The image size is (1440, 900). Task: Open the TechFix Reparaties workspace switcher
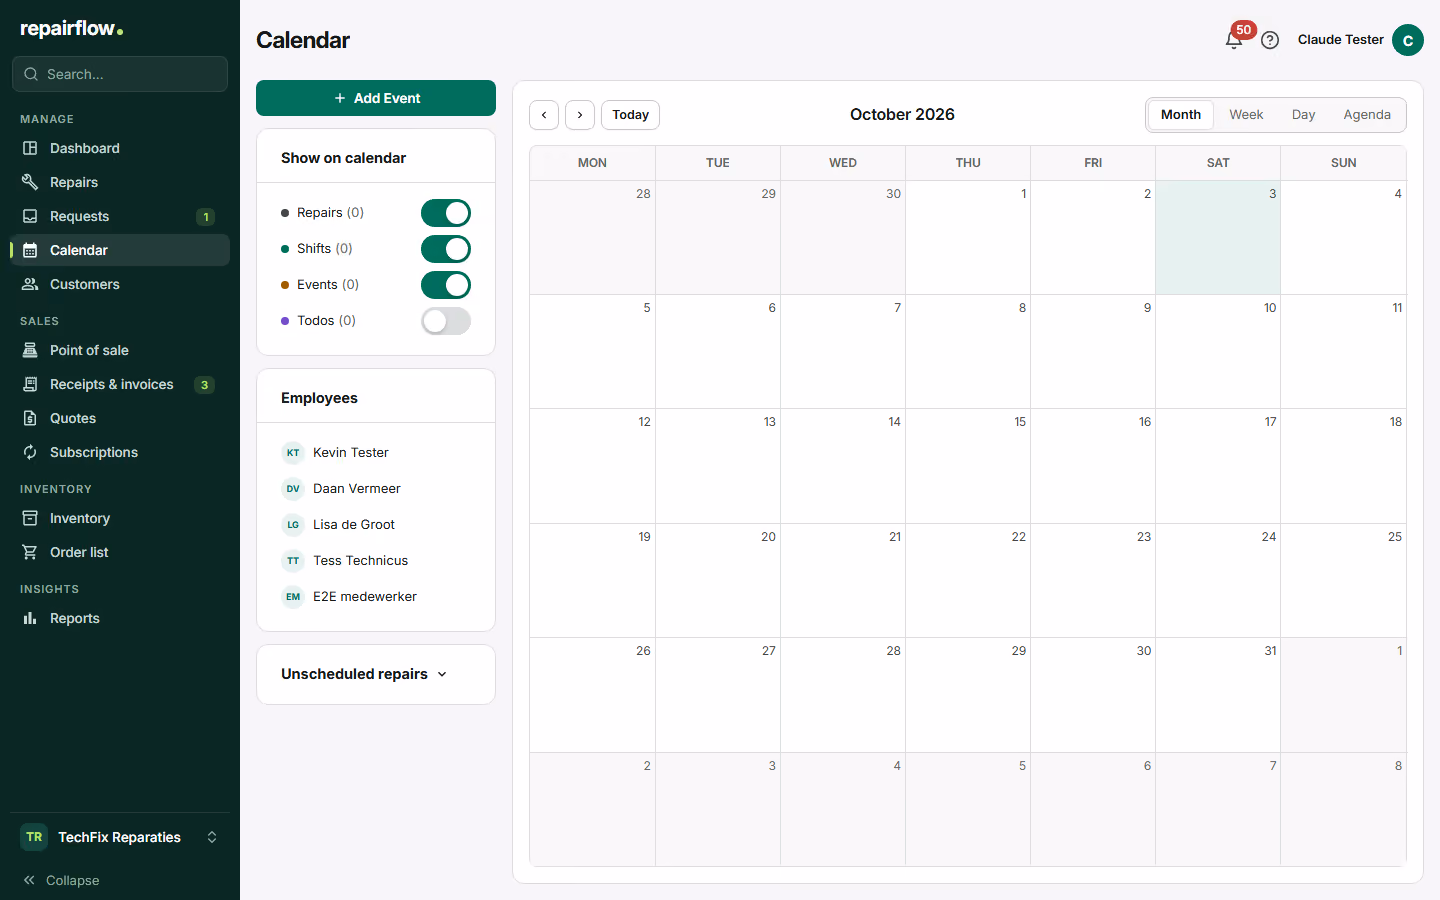[x=120, y=837]
